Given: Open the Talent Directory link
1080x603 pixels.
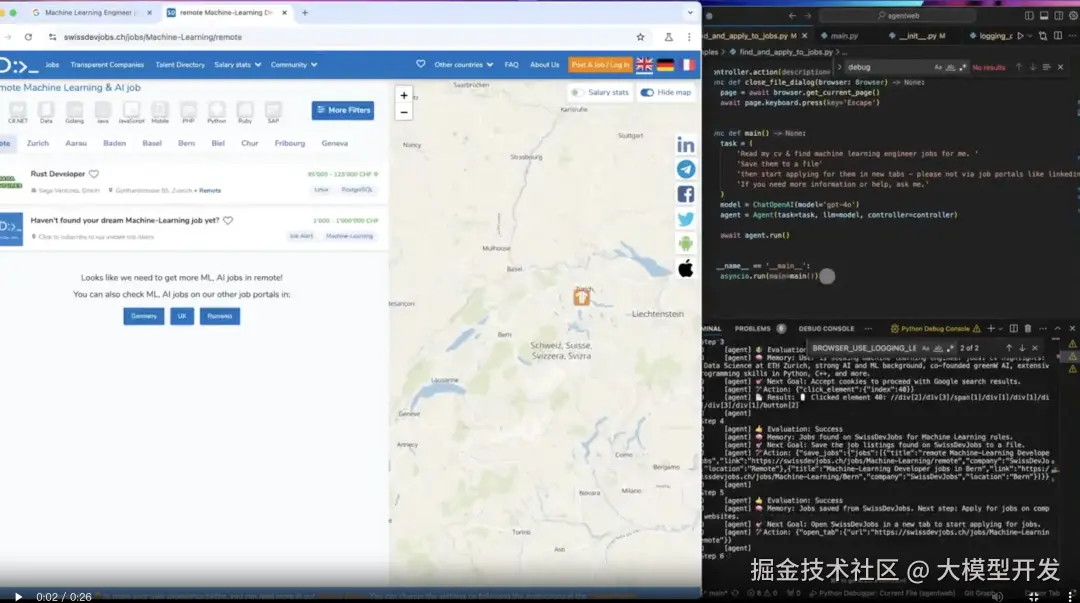Looking at the screenshot, I should click(x=180, y=65).
